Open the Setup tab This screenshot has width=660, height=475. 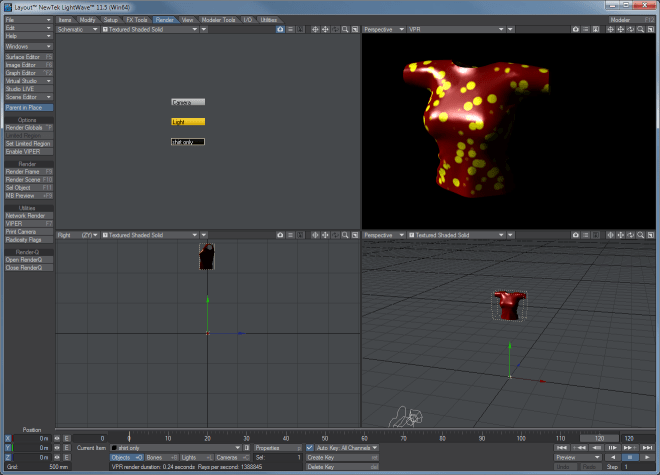[x=111, y=20]
